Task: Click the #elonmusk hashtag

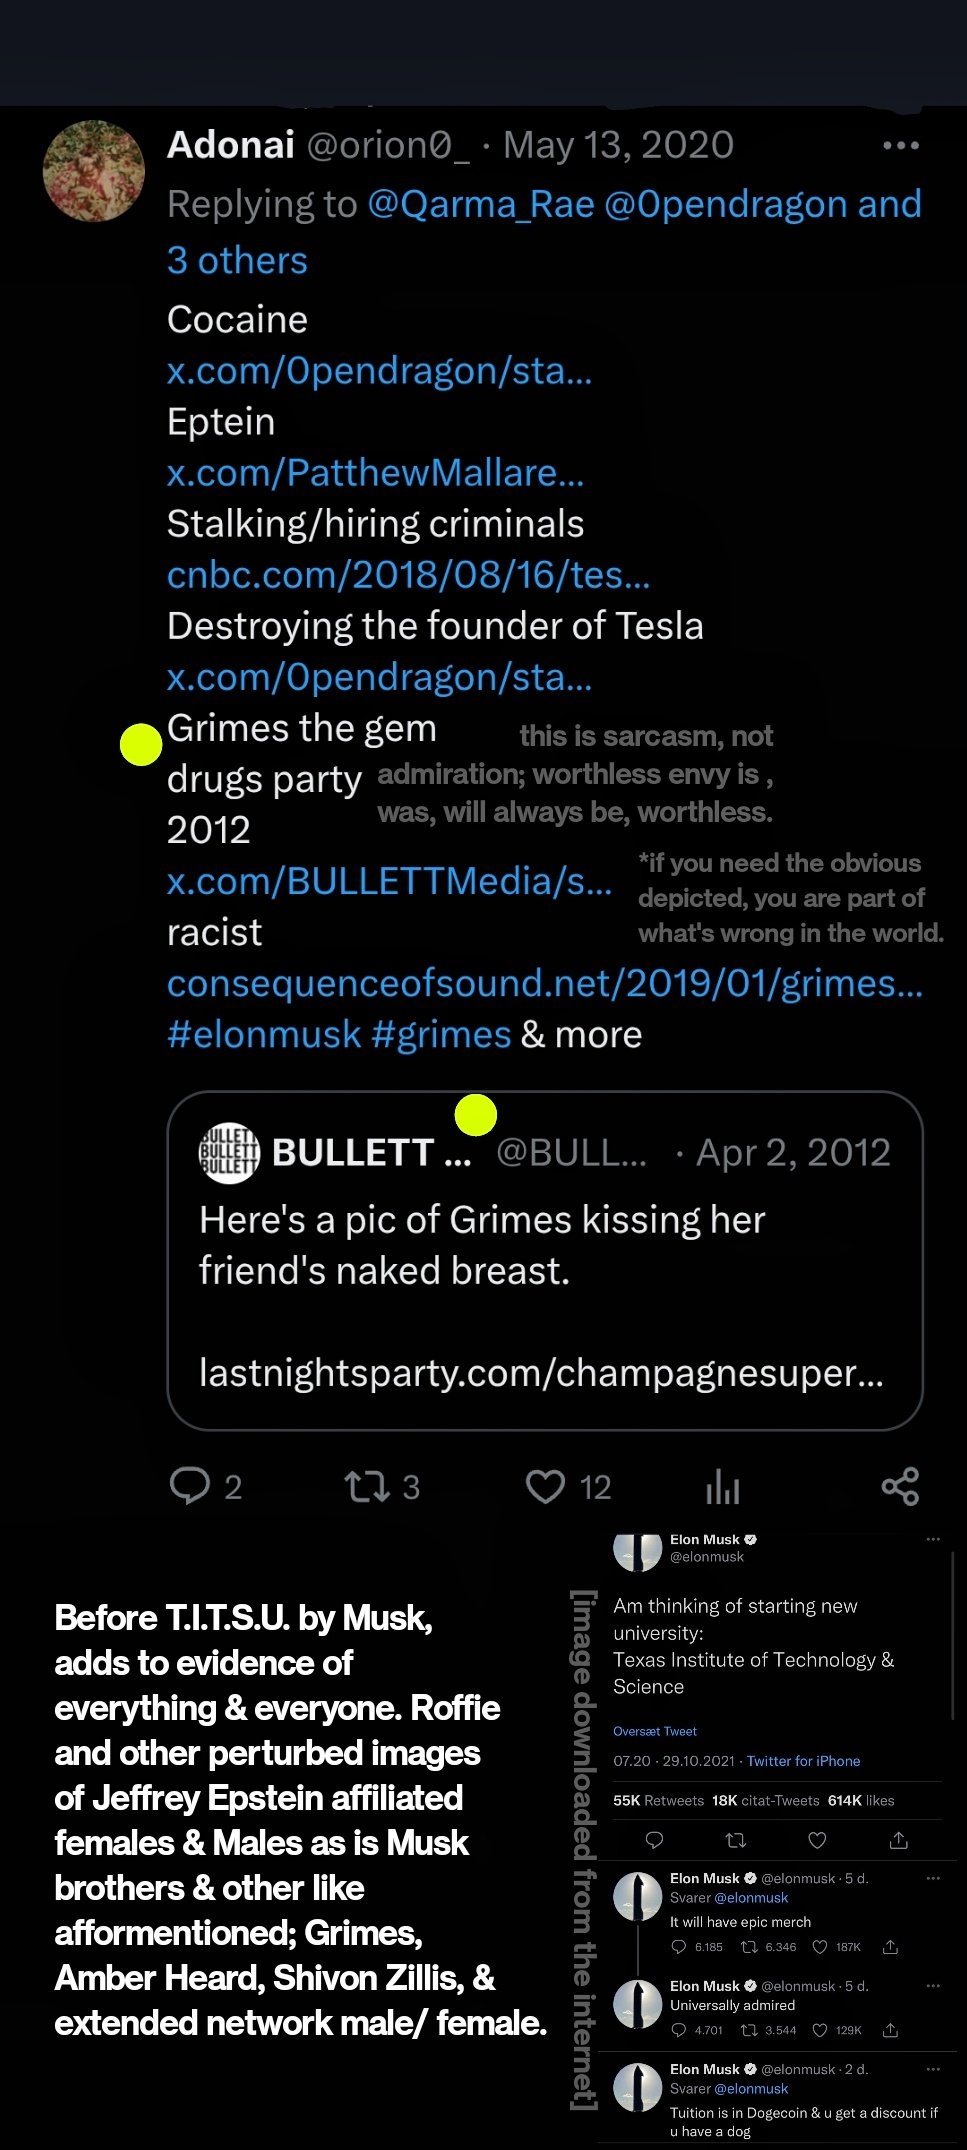Action: coord(264,1034)
